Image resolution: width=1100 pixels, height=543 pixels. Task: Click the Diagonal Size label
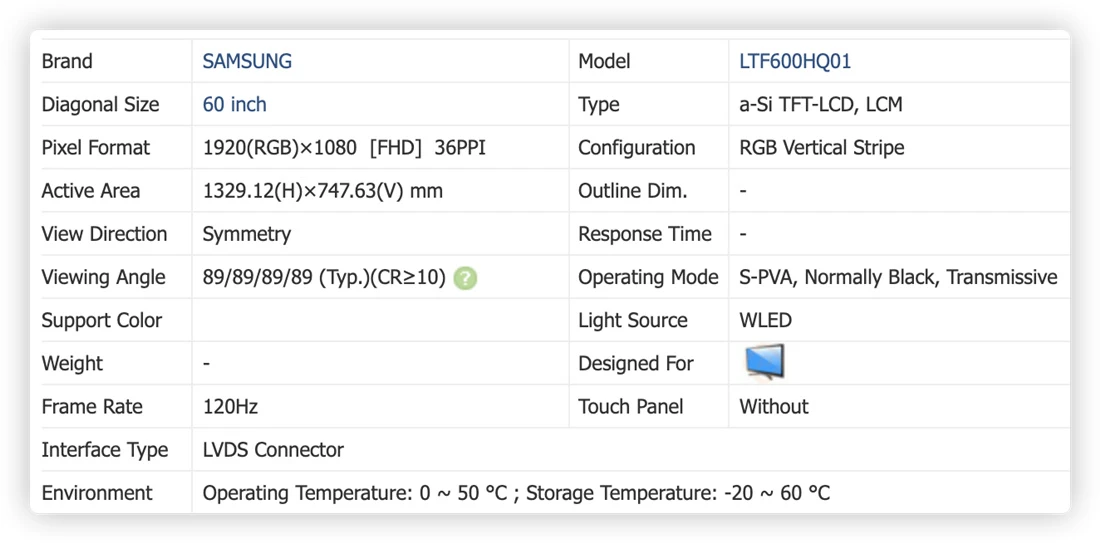coord(100,105)
